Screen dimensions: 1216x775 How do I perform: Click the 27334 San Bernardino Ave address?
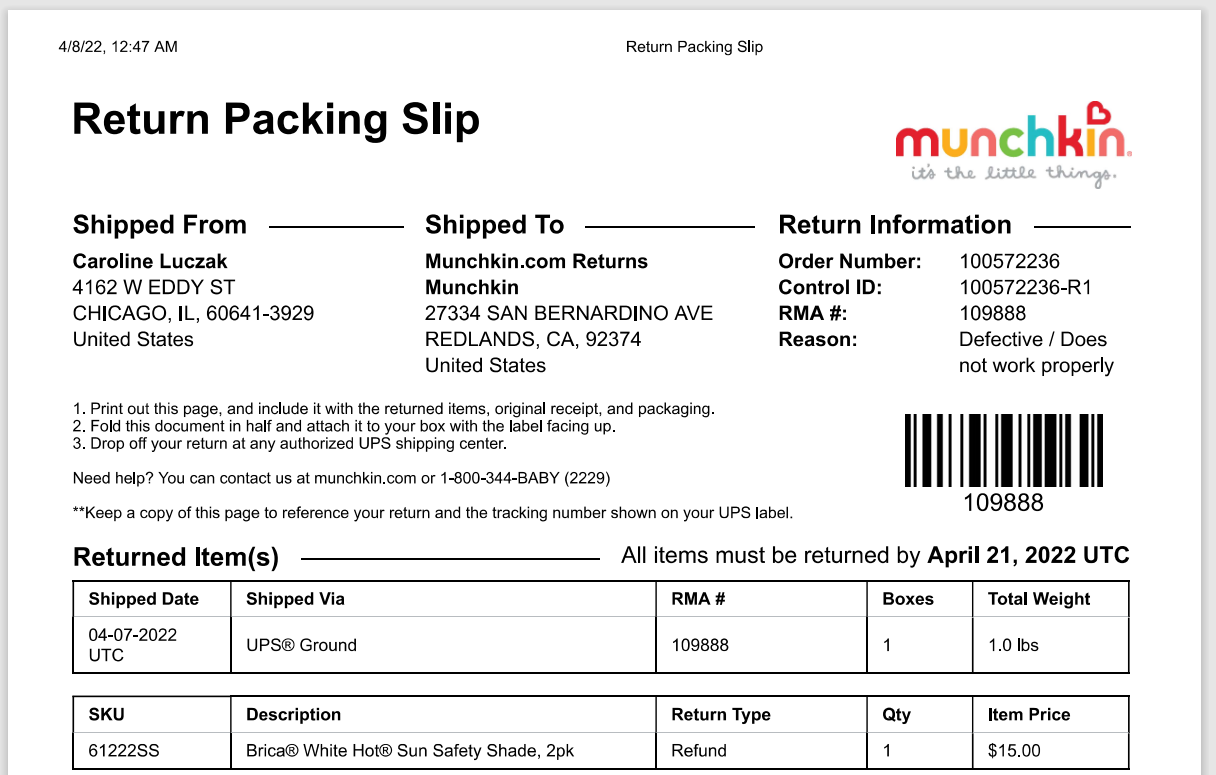[x=569, y=314]
